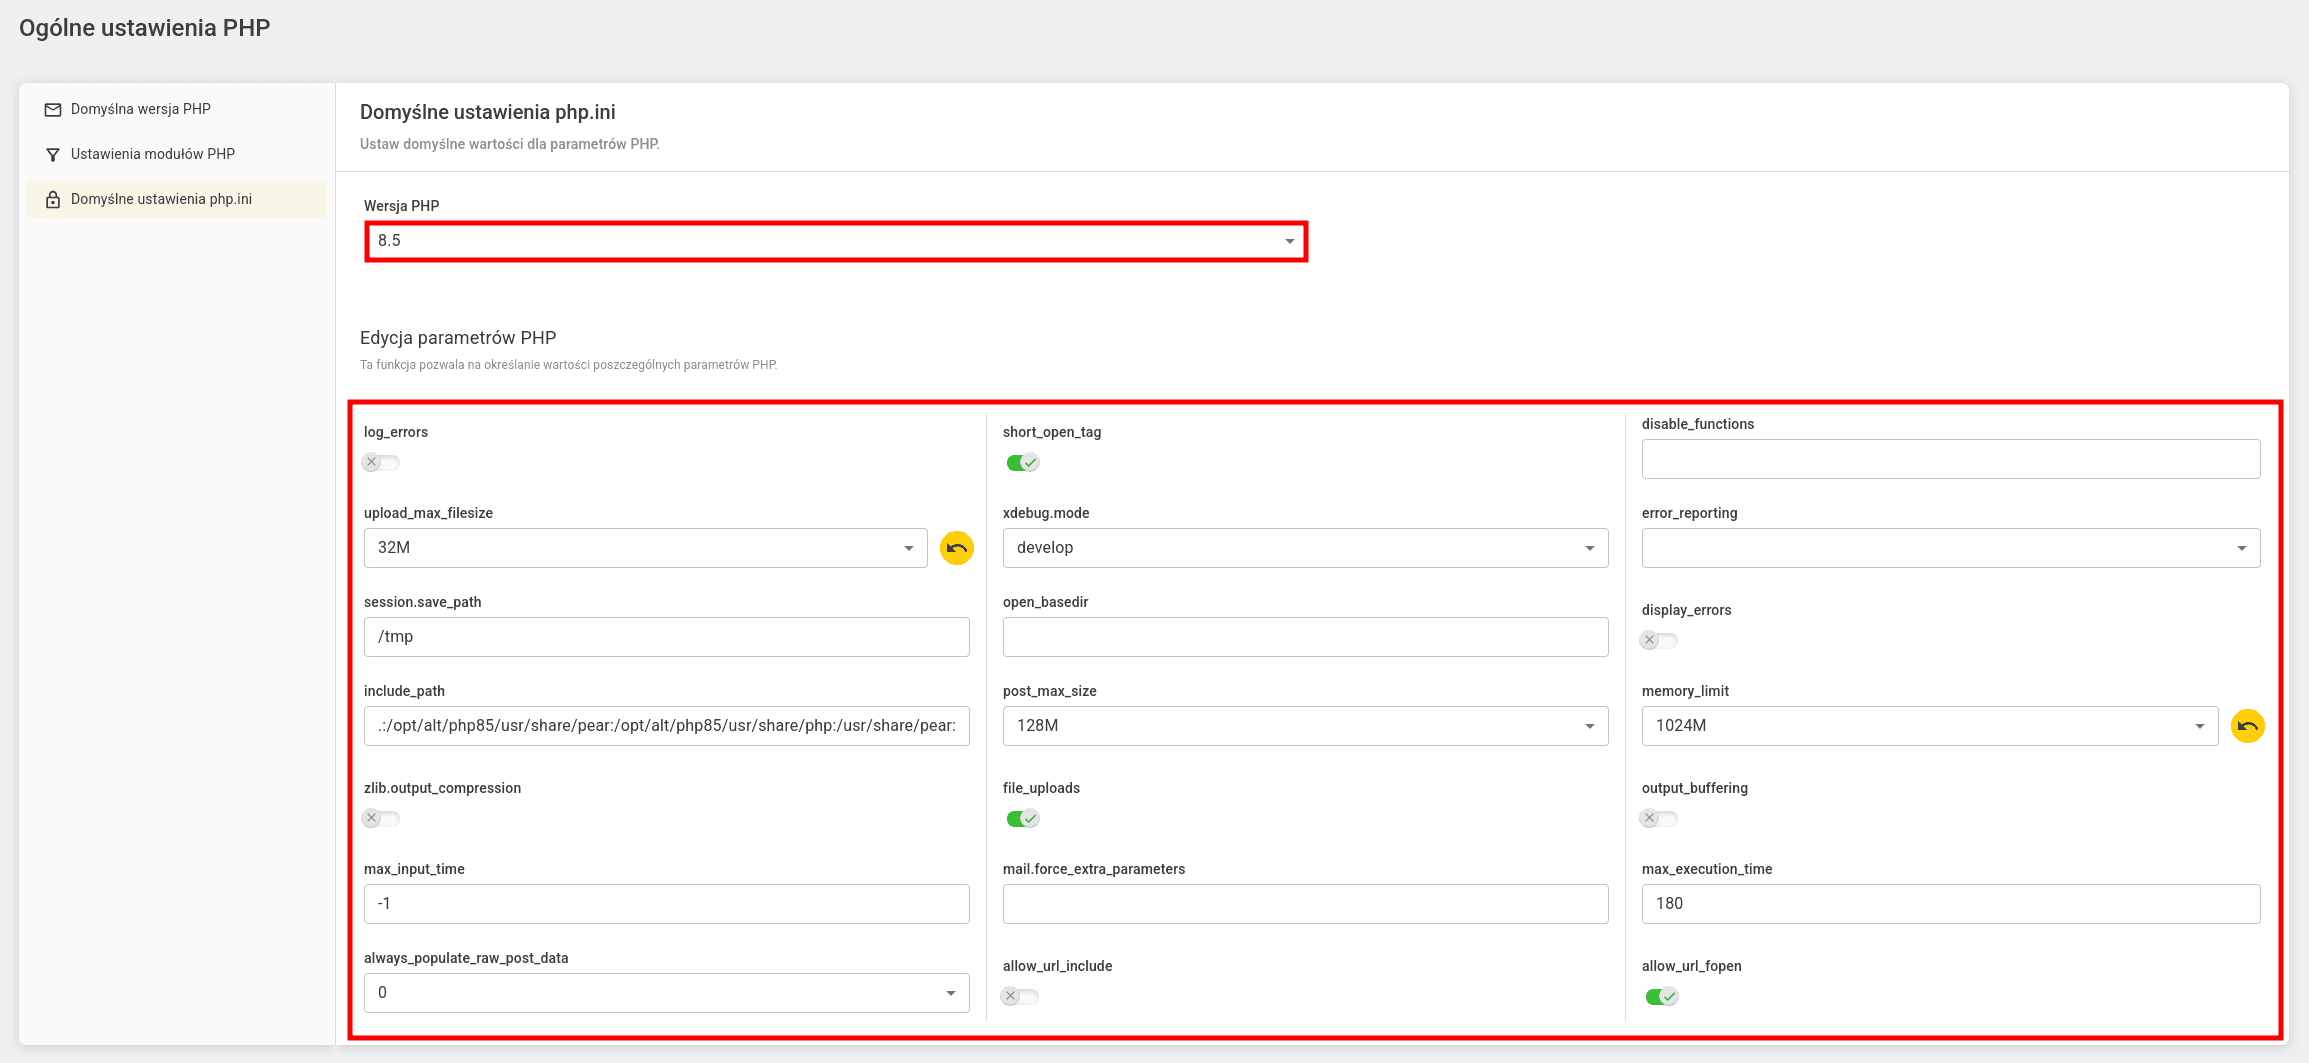This screenshot has width=2309, height=1063.
Task: Click the Ta funkcja pozwala description text
Action: point(569,365)
